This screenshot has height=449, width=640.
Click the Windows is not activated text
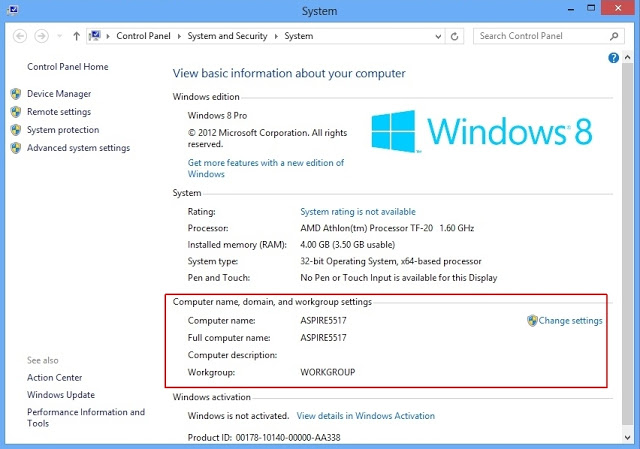tap(238, 416)
